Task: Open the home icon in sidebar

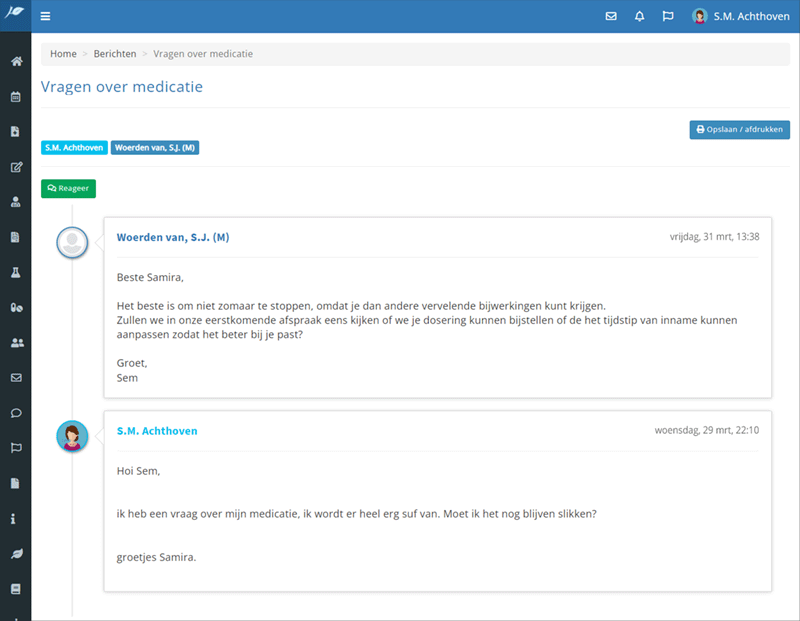Action: pos(16,62)
